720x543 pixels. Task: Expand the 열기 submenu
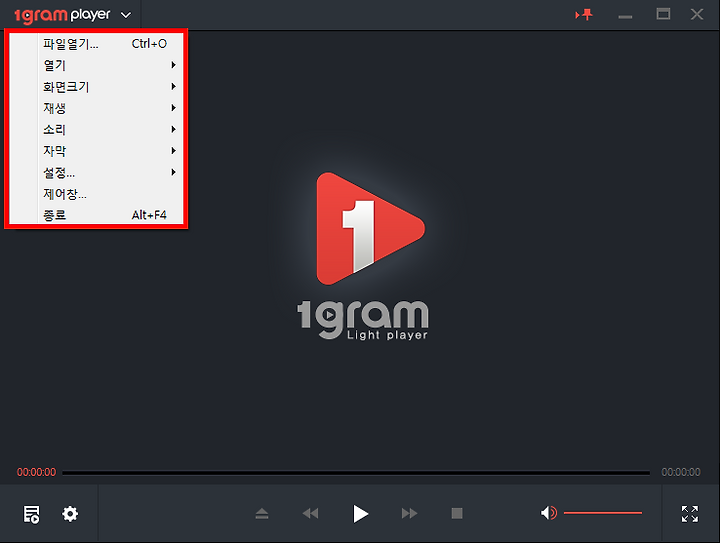pos(96,65)
